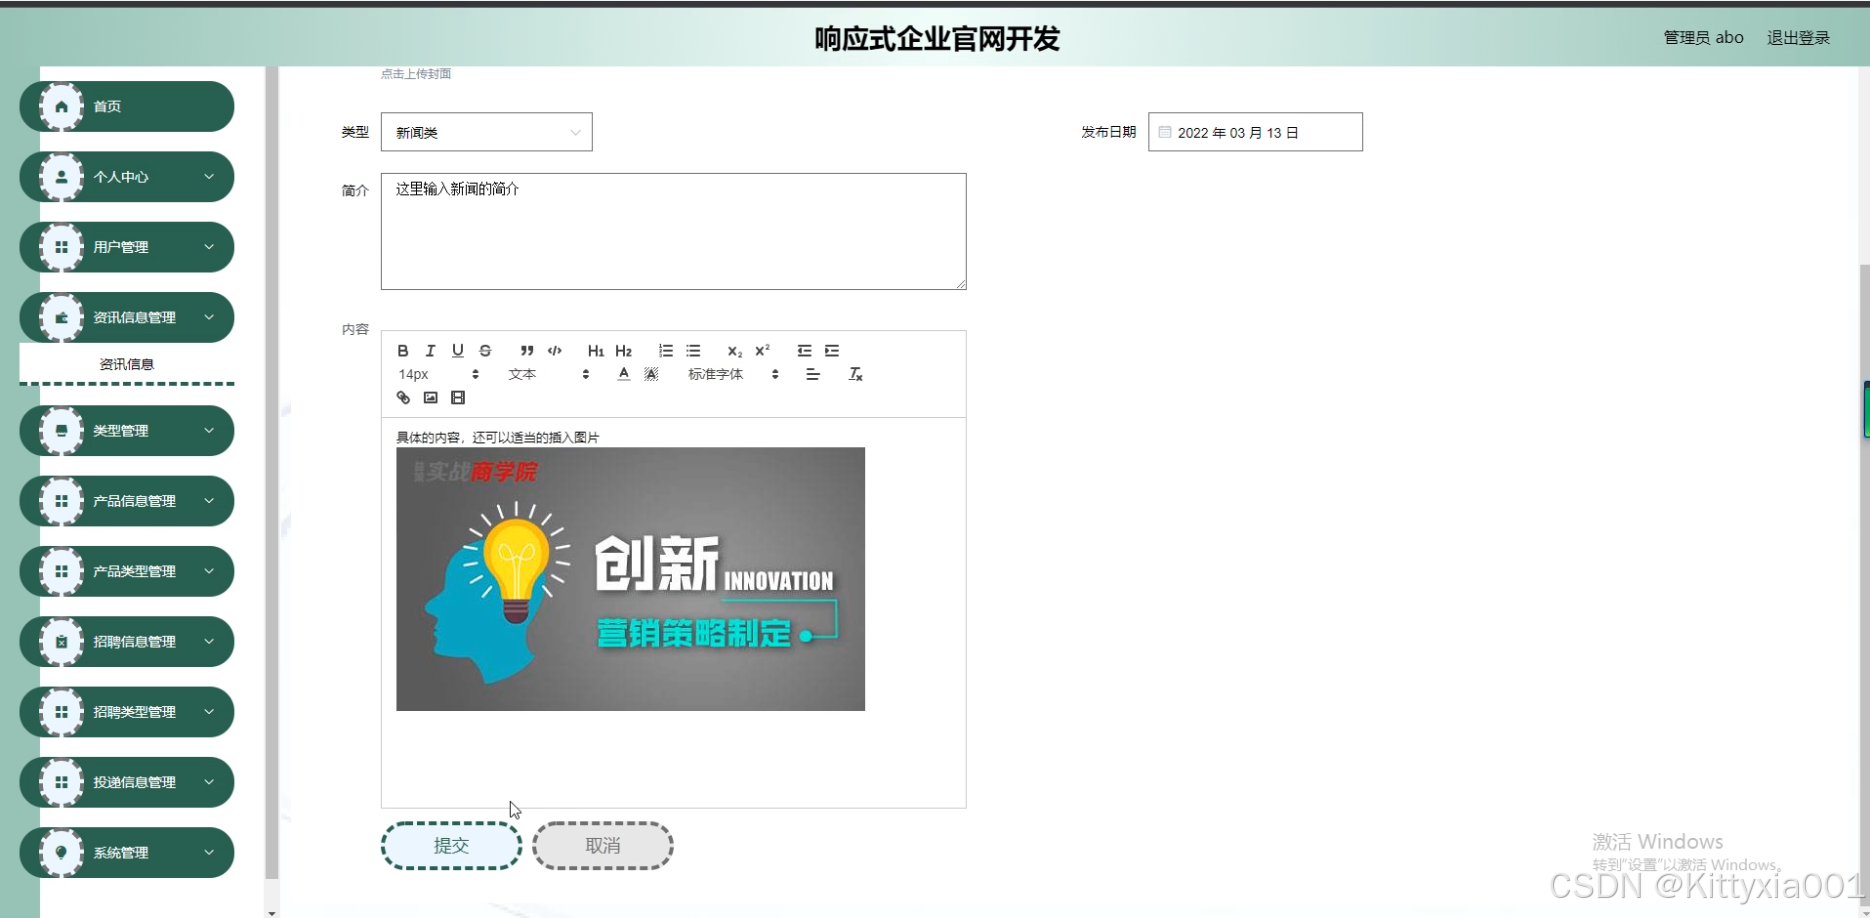
Task: Apply Heading 1 style
Action: click(x=596, y=351)
